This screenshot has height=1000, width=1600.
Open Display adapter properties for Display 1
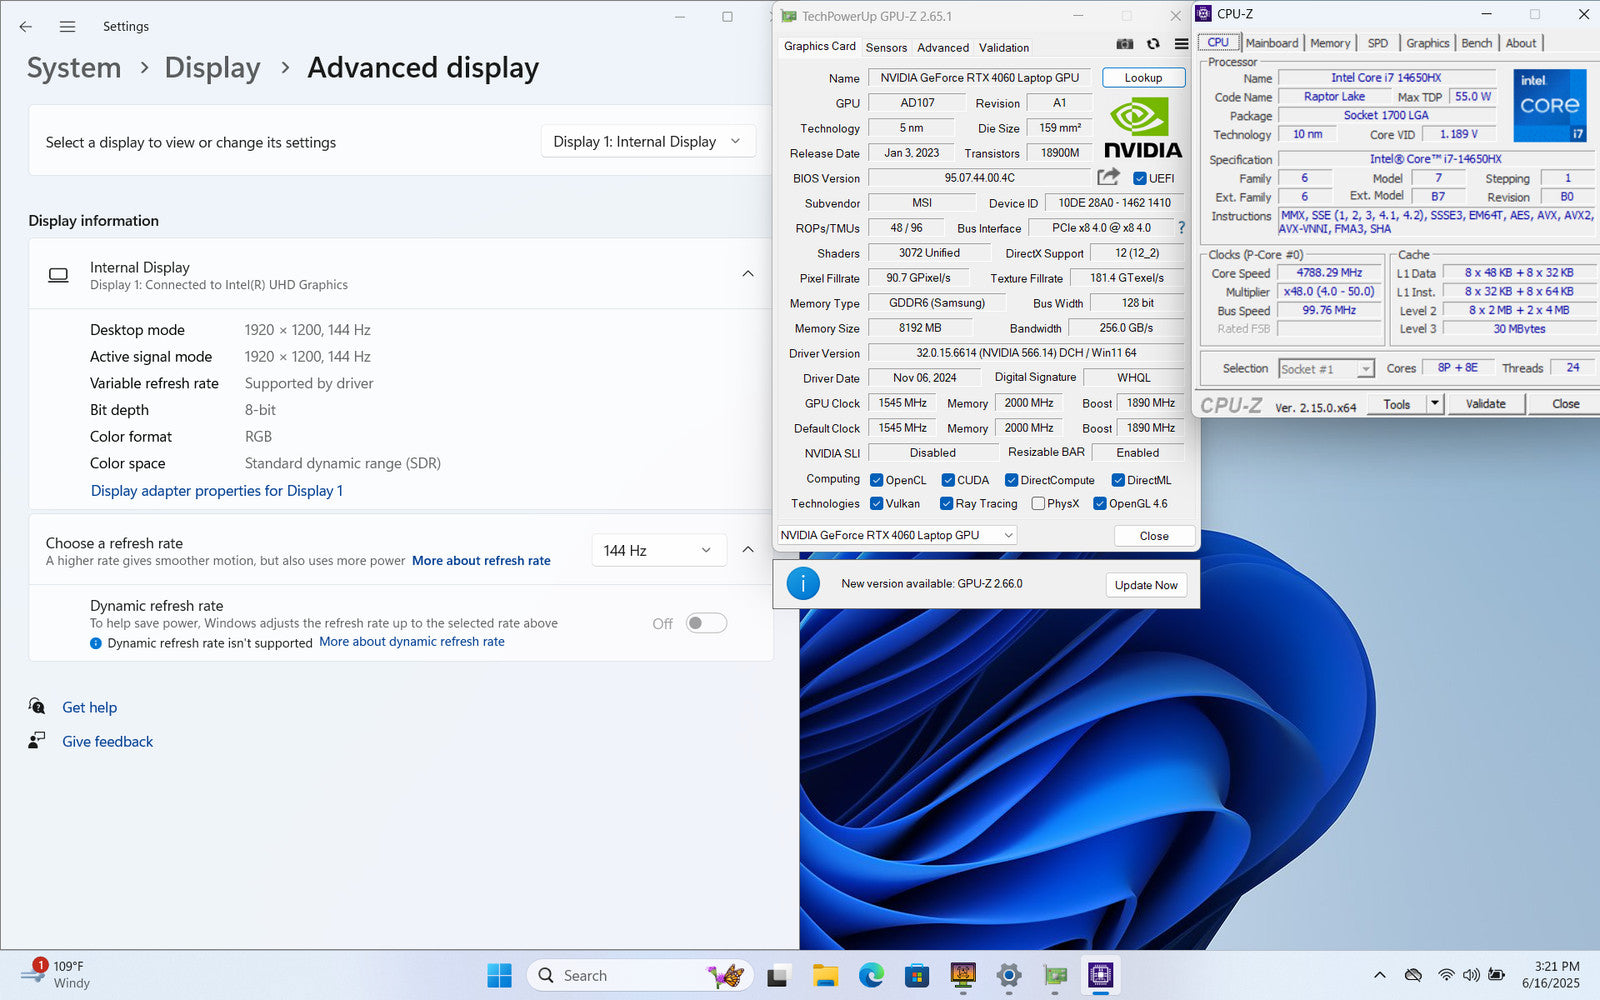(217, 491)
